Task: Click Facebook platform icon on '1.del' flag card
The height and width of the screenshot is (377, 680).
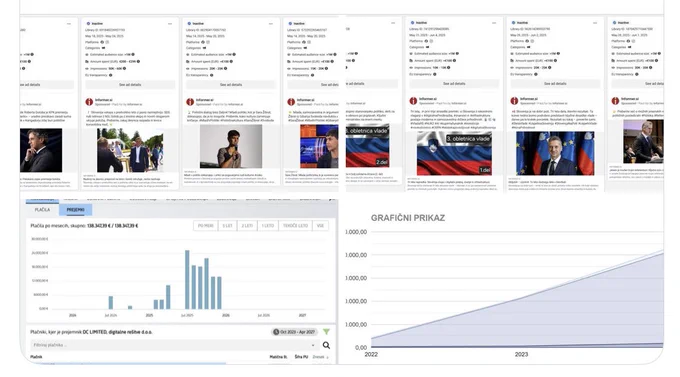Action: point(426,41)
